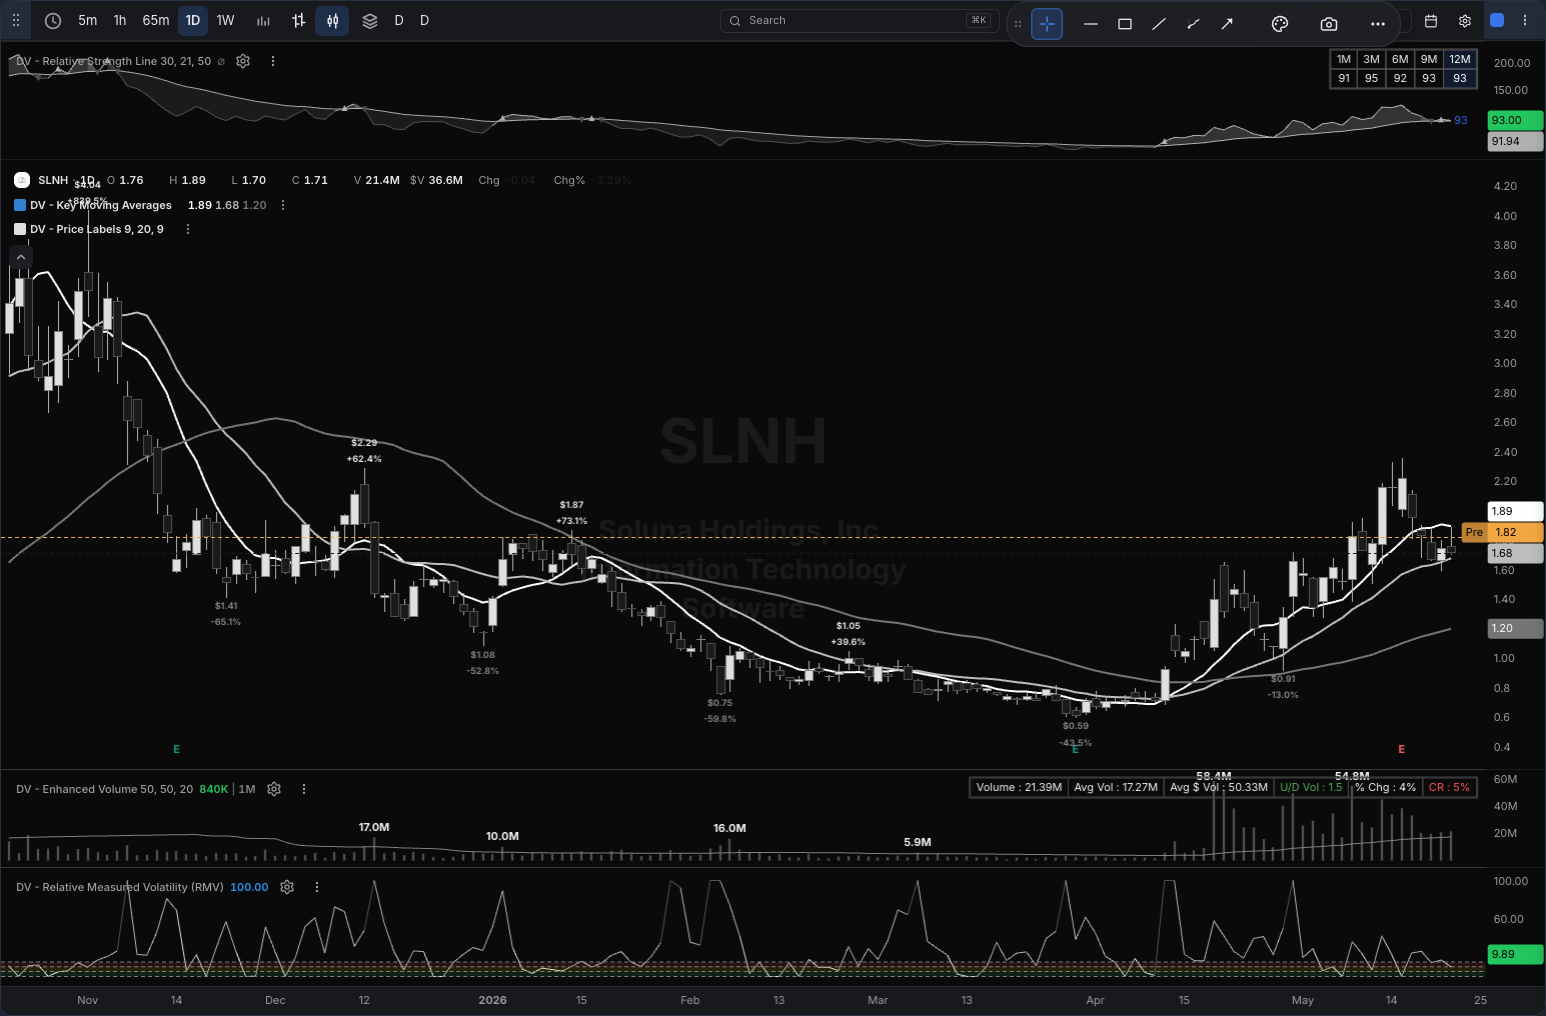Select the rectangle drawing tool
Image resolution: width=1546 pixels, height=1016 pixels.
1125,23
